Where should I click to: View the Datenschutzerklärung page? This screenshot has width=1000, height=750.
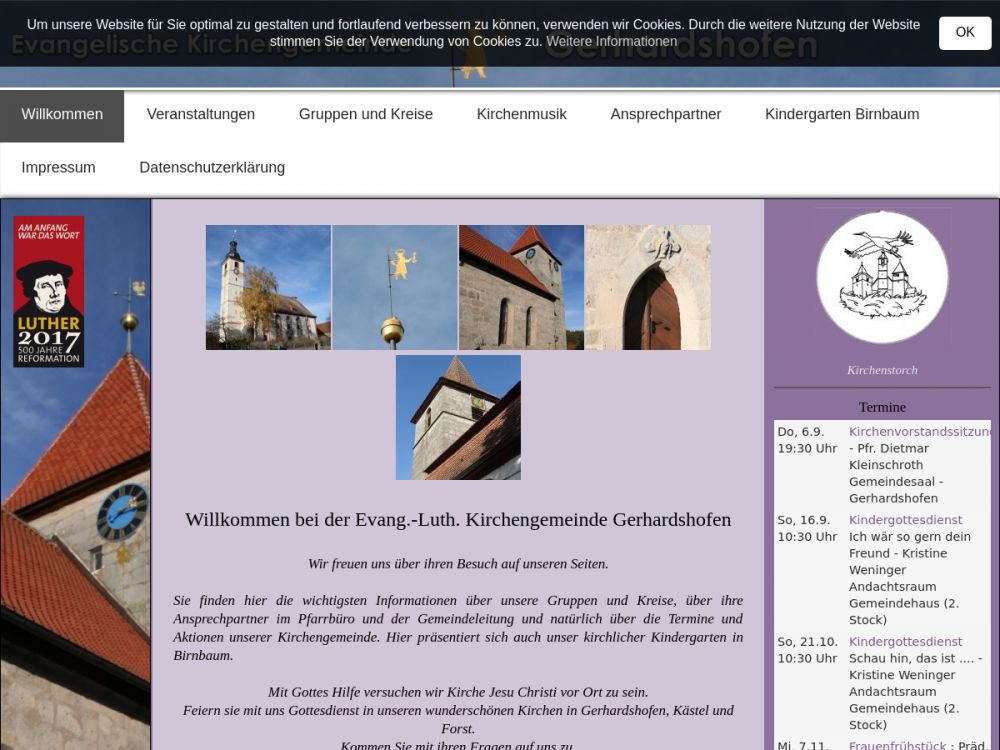[212, 168]
